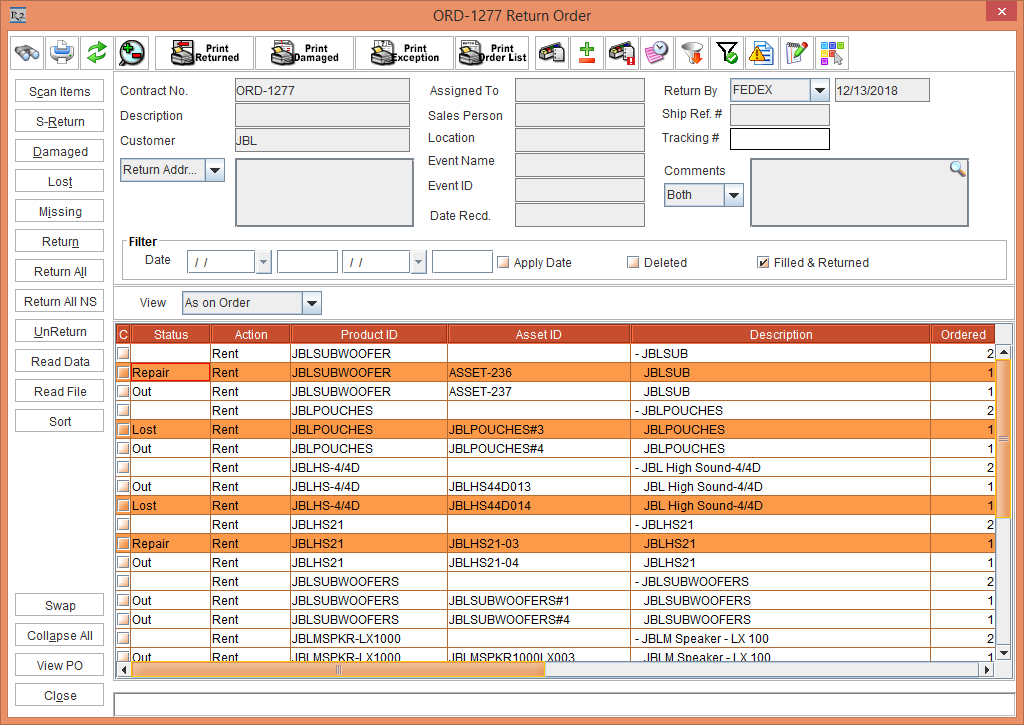Screen dimensions: 1024x725
Task: Click the Print Returned toolbar button
Action: (x=205, y=52)
